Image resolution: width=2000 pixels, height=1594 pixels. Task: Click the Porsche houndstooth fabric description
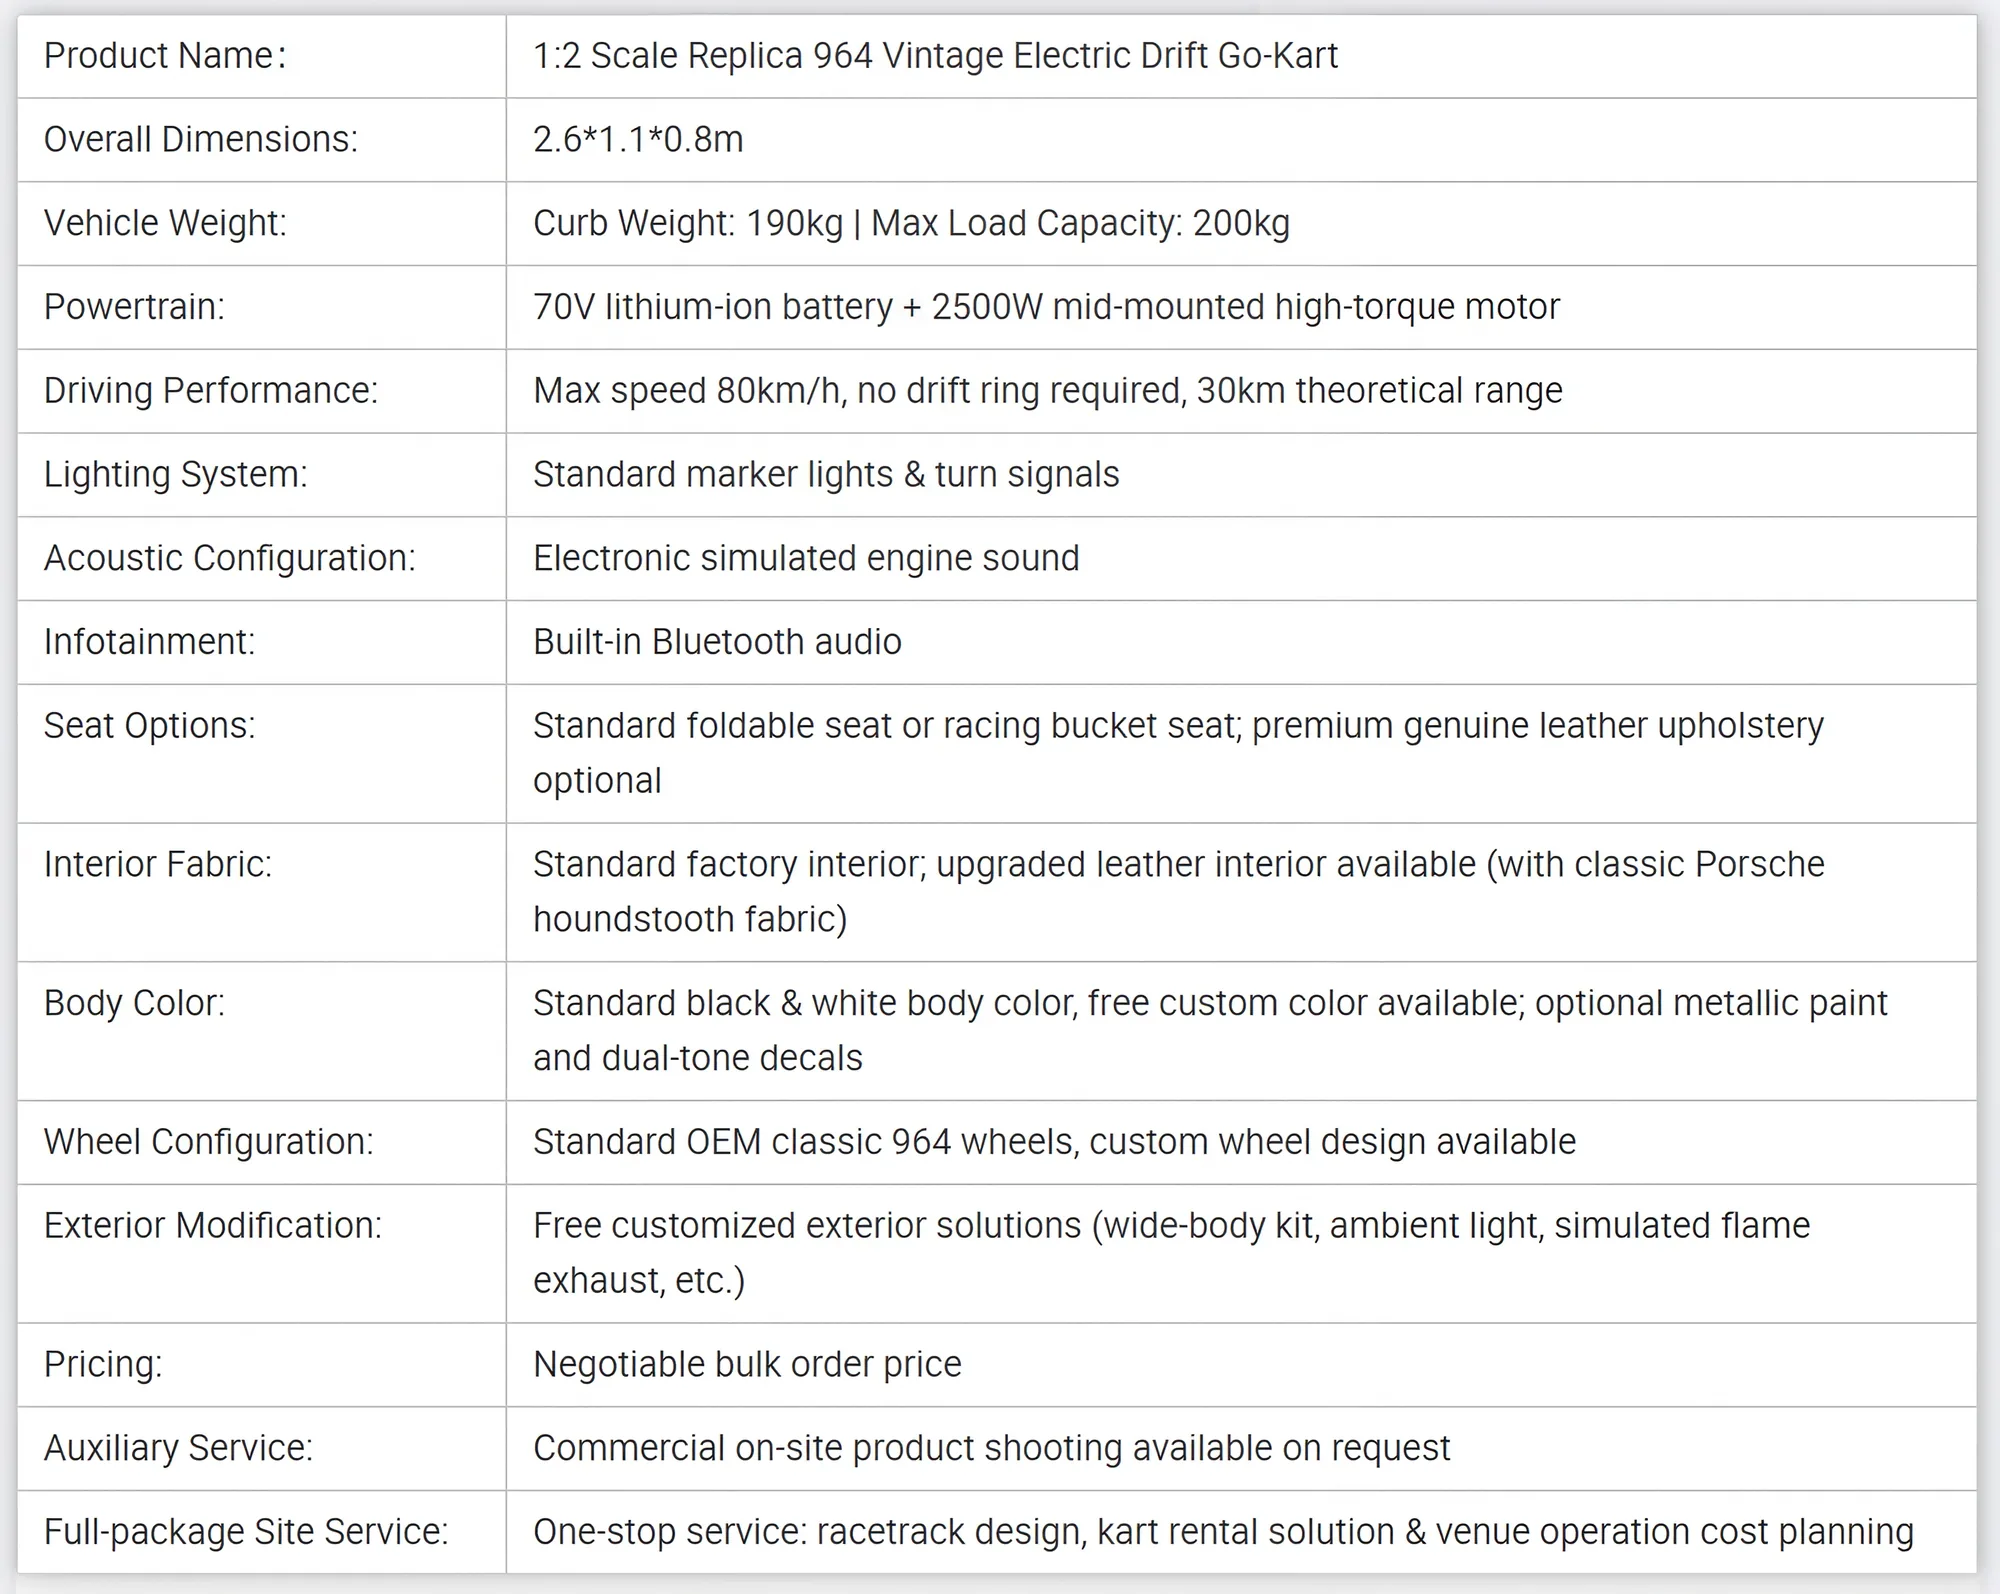point(1179,892)
